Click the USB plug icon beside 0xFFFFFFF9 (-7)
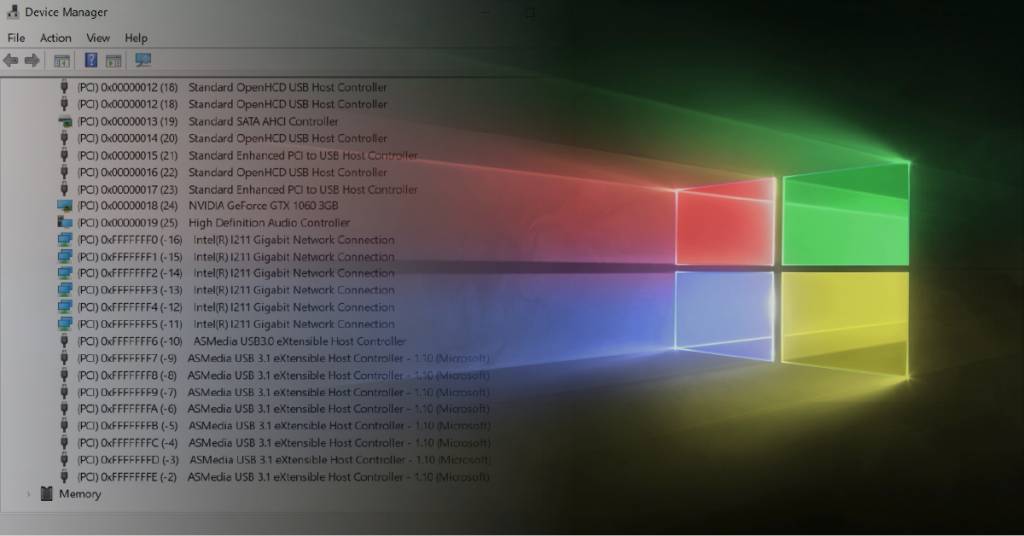 pos(64,392)
